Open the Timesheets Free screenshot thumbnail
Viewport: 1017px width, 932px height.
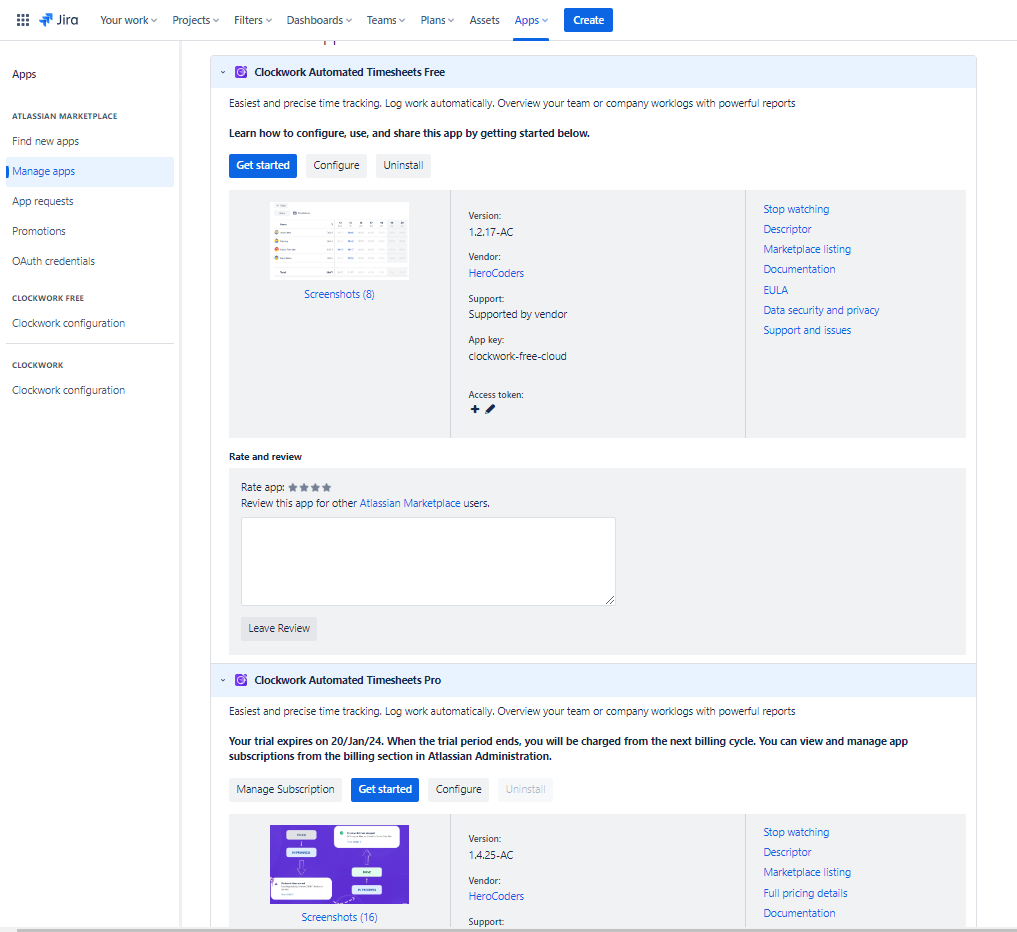click(339, 241)
